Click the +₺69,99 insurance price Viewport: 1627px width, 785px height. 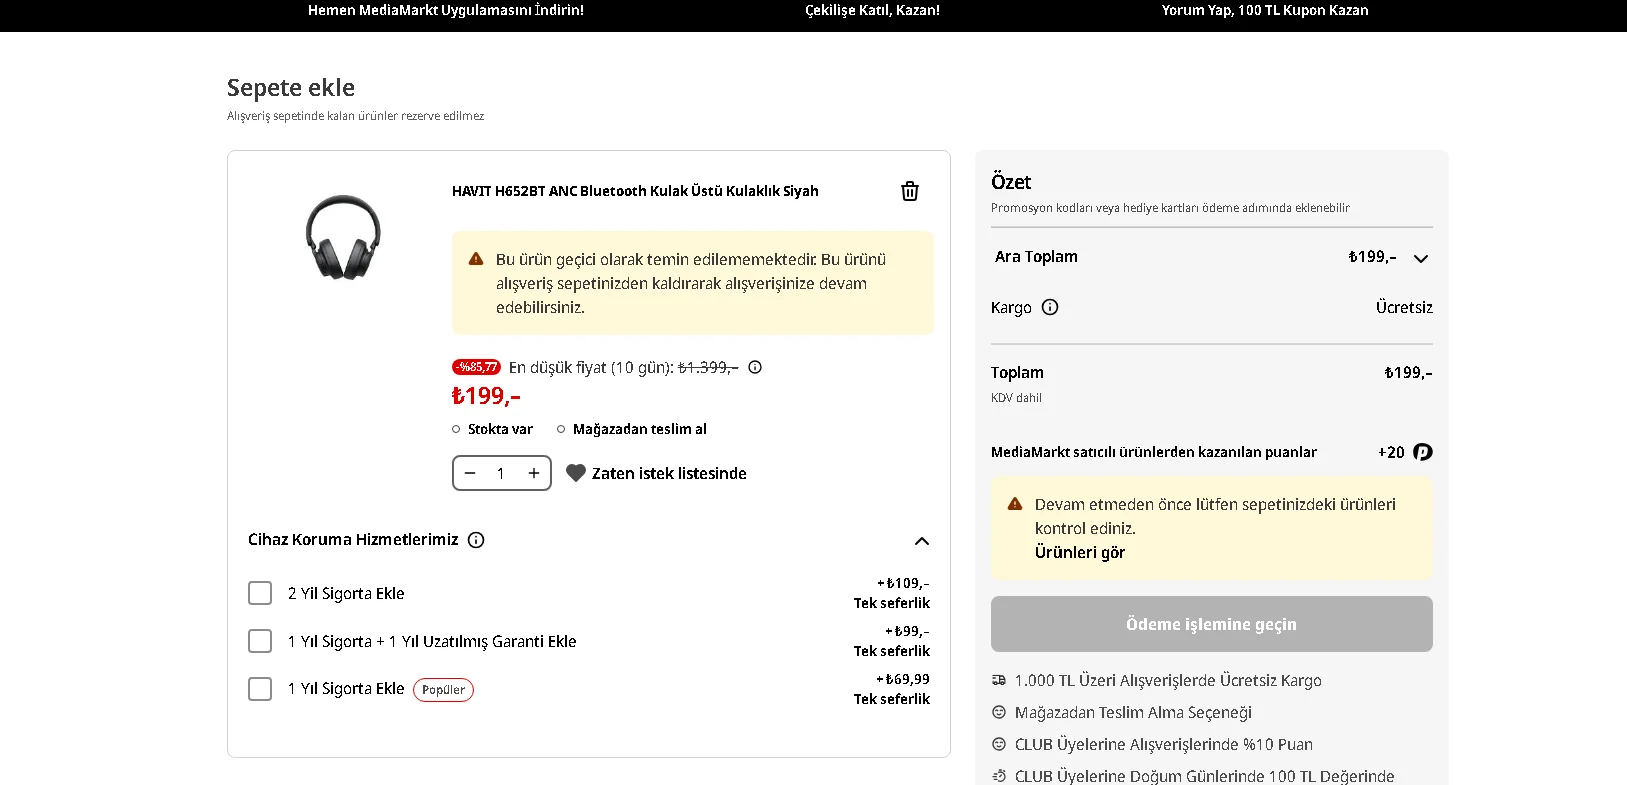pos(903,679)
